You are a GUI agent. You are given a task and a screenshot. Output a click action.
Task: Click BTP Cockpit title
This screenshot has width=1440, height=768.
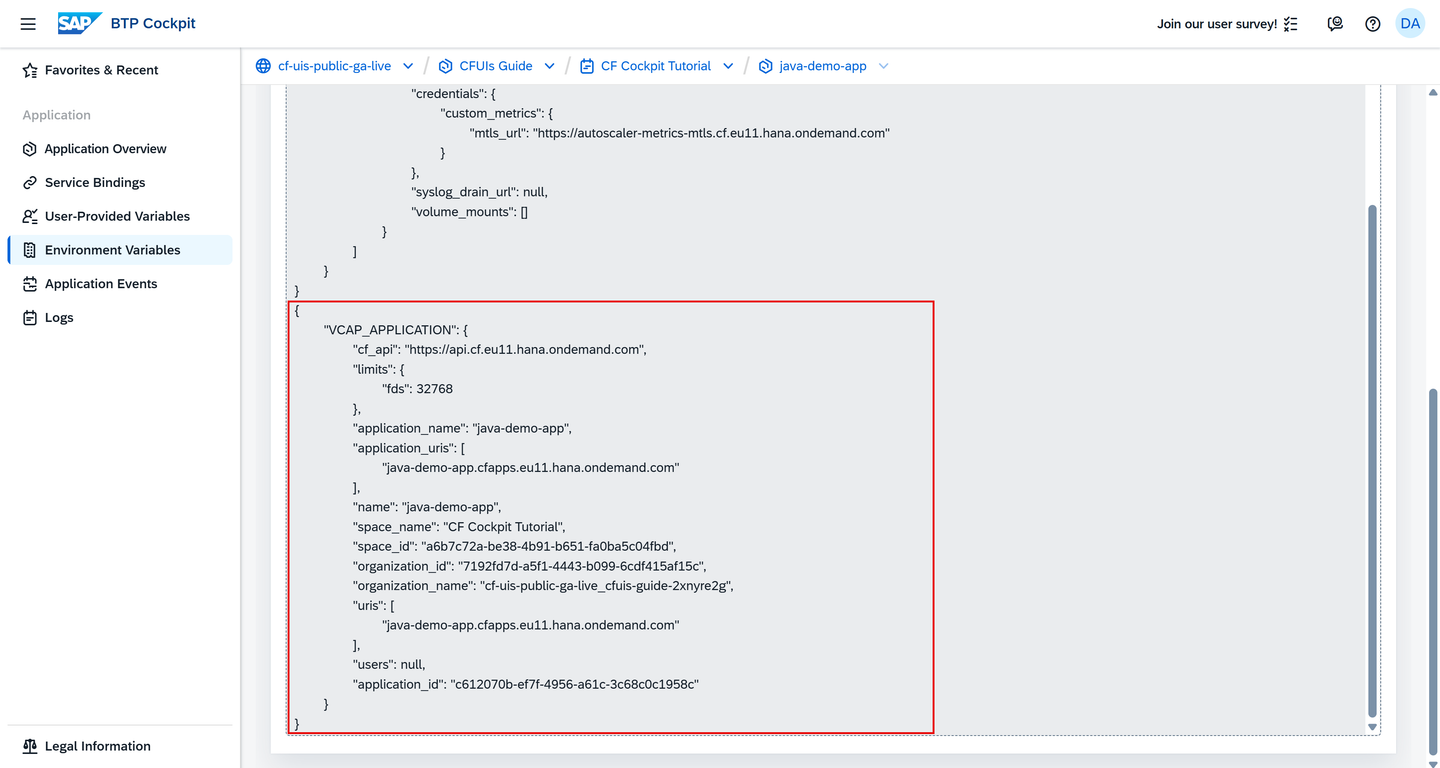tap(155, 23)
